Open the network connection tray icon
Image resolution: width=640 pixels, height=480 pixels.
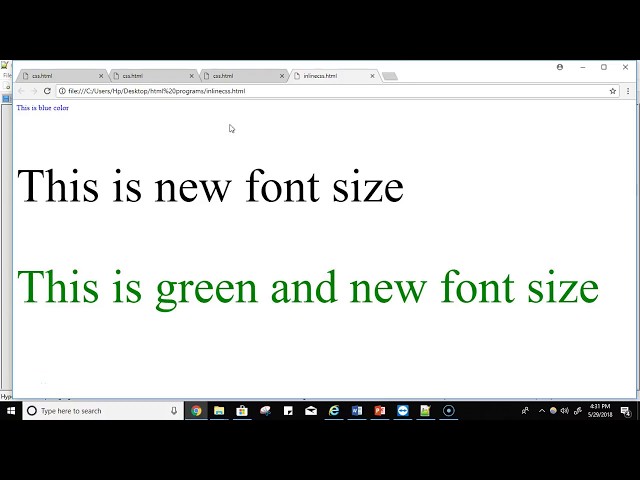578,411
